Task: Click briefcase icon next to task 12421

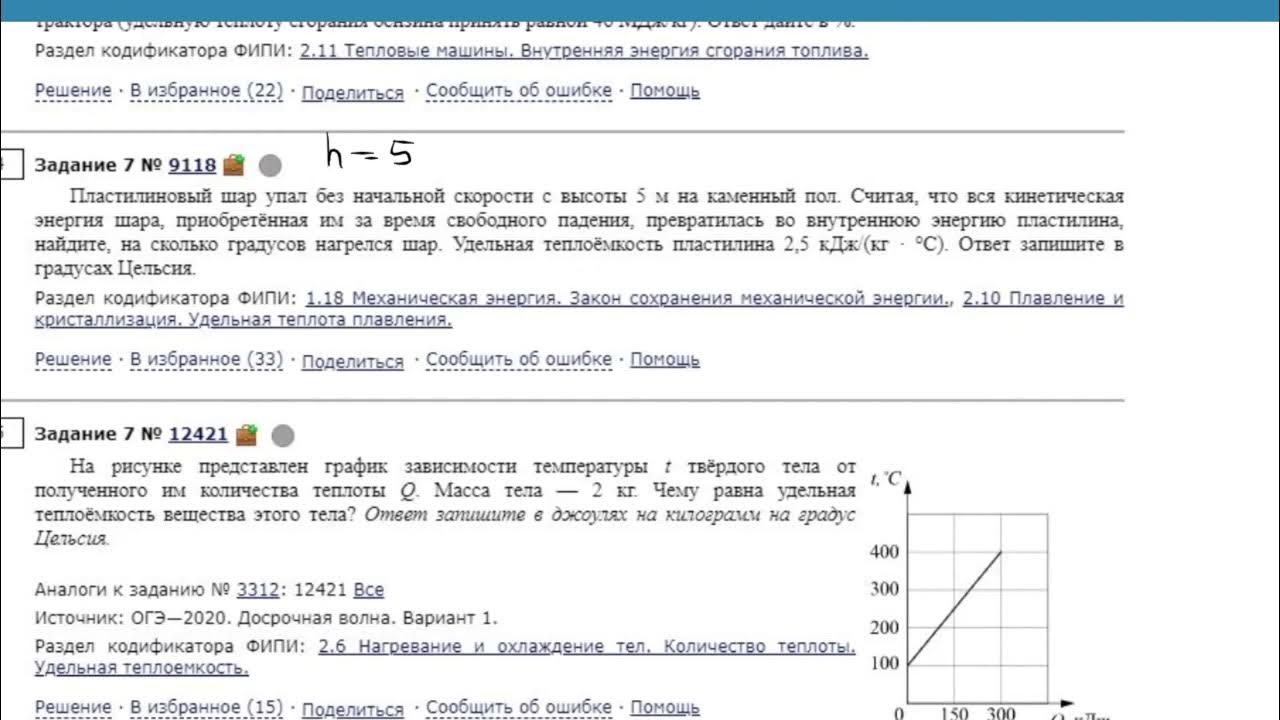Action: click(x=246, y=434)
